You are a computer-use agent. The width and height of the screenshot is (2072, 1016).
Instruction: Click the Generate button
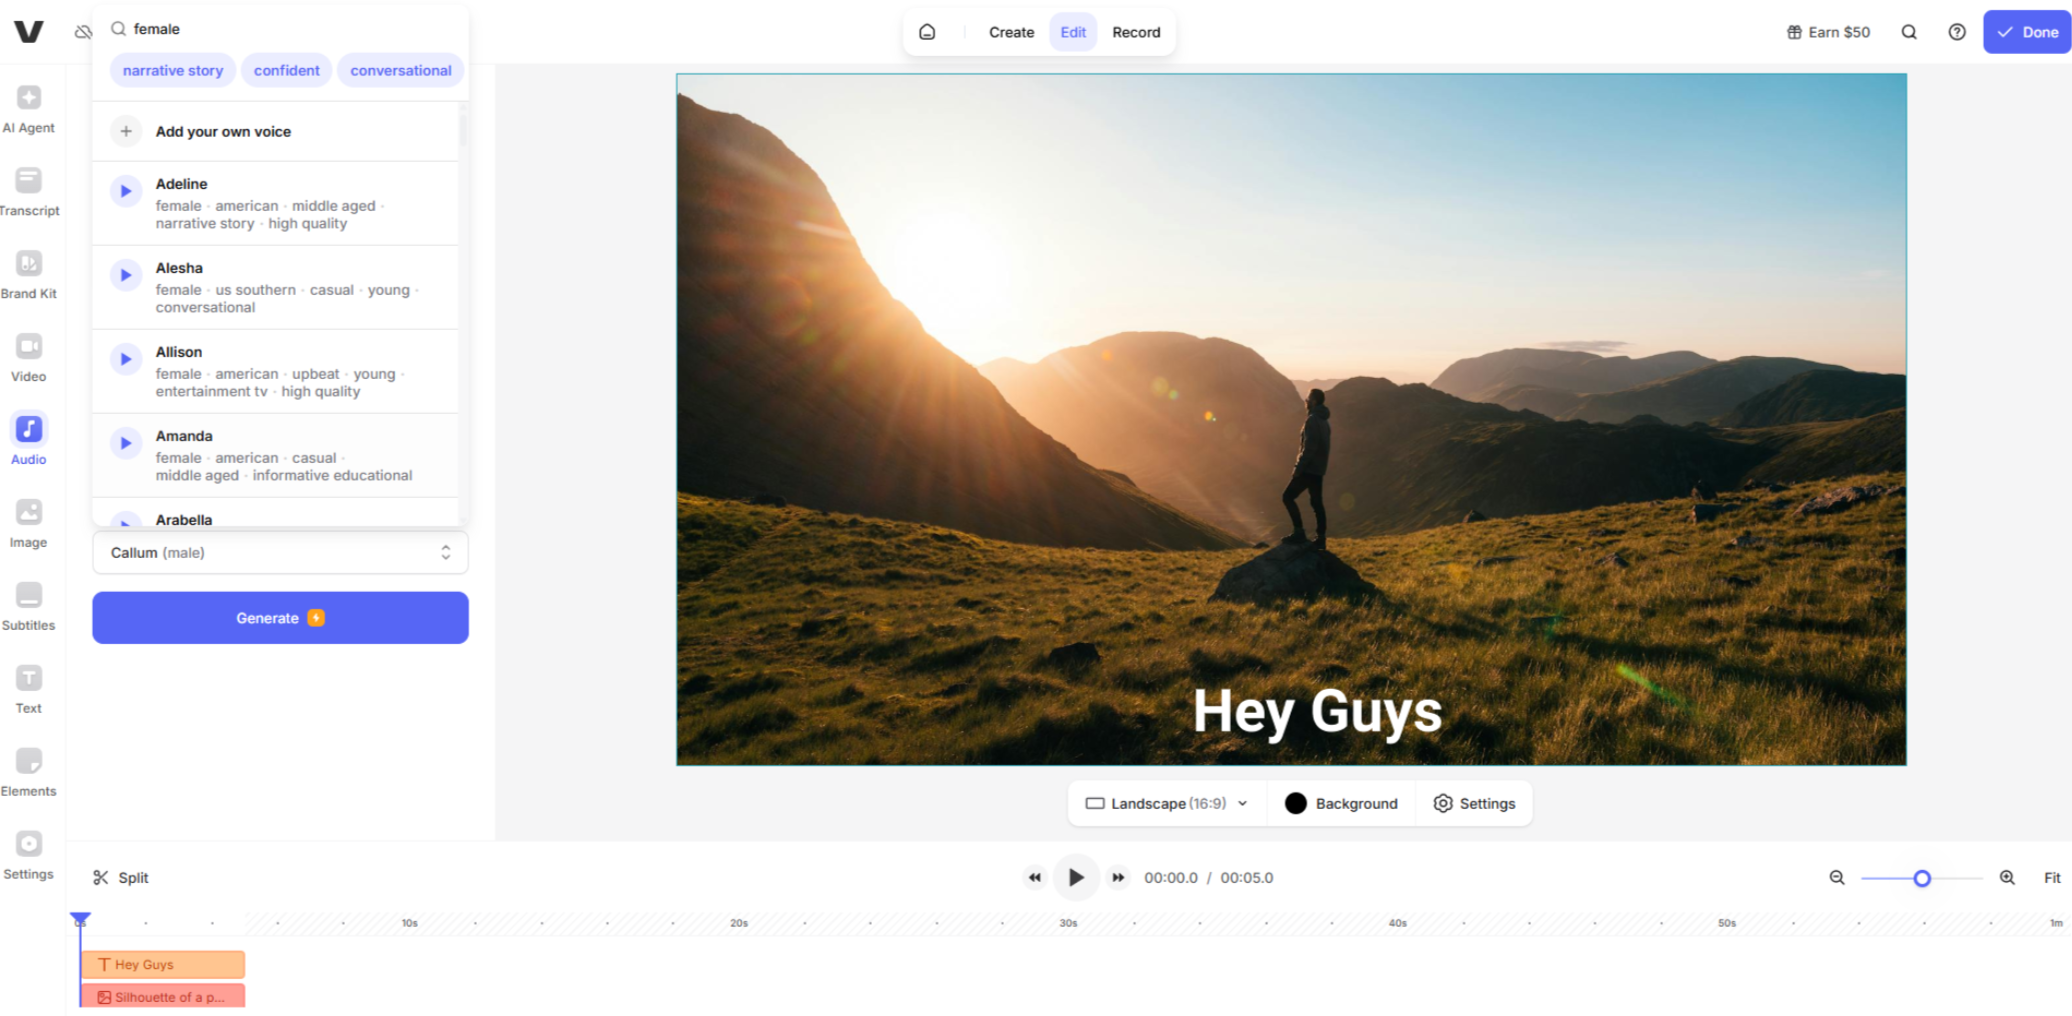[280, 618]
